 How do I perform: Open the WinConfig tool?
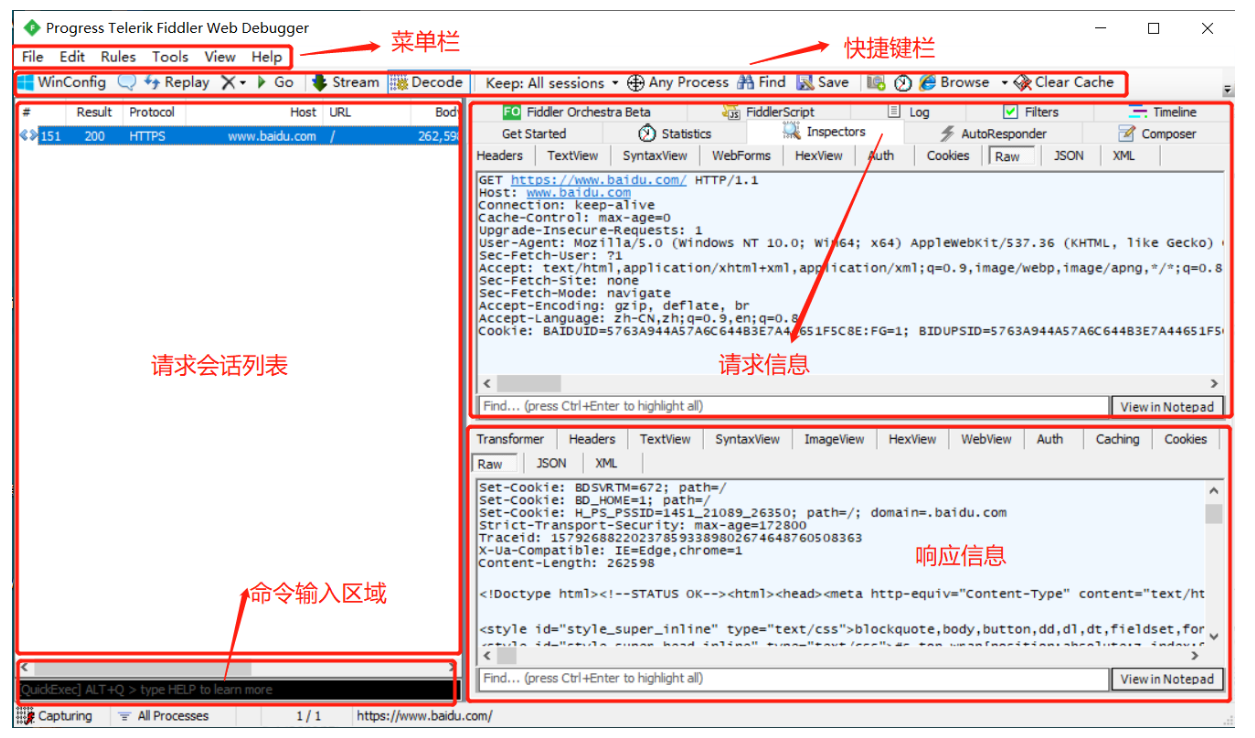[61, 82]
